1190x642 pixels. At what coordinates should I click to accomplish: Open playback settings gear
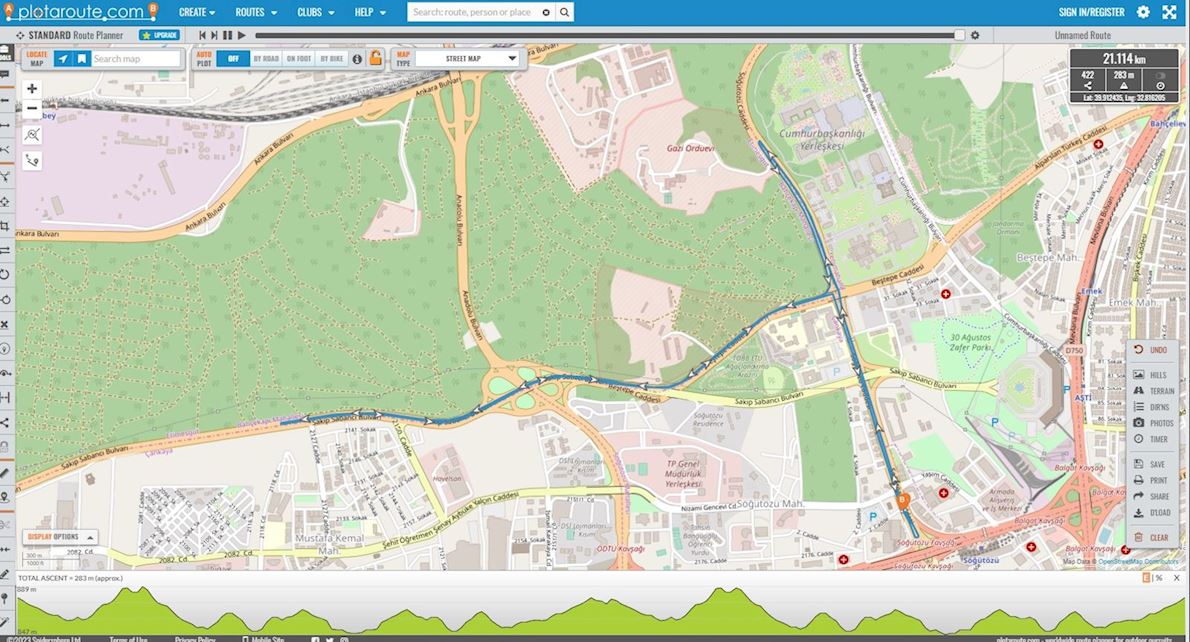point(975,35)
